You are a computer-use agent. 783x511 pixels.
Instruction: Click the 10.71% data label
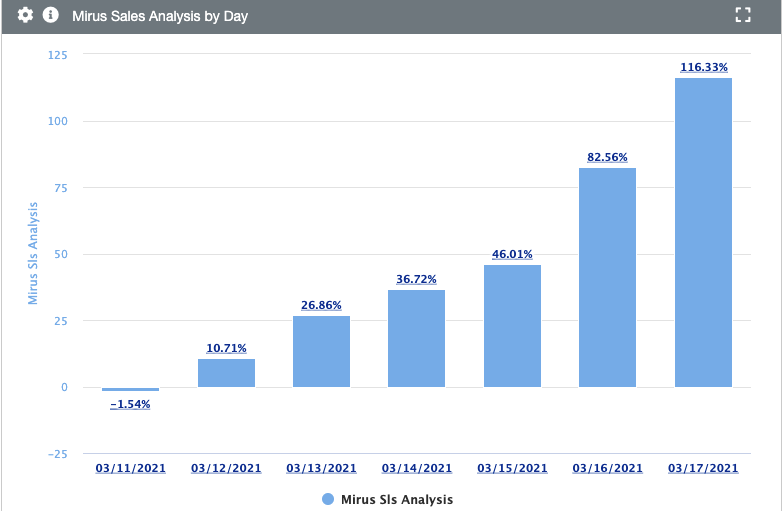[x=226, y=348]
